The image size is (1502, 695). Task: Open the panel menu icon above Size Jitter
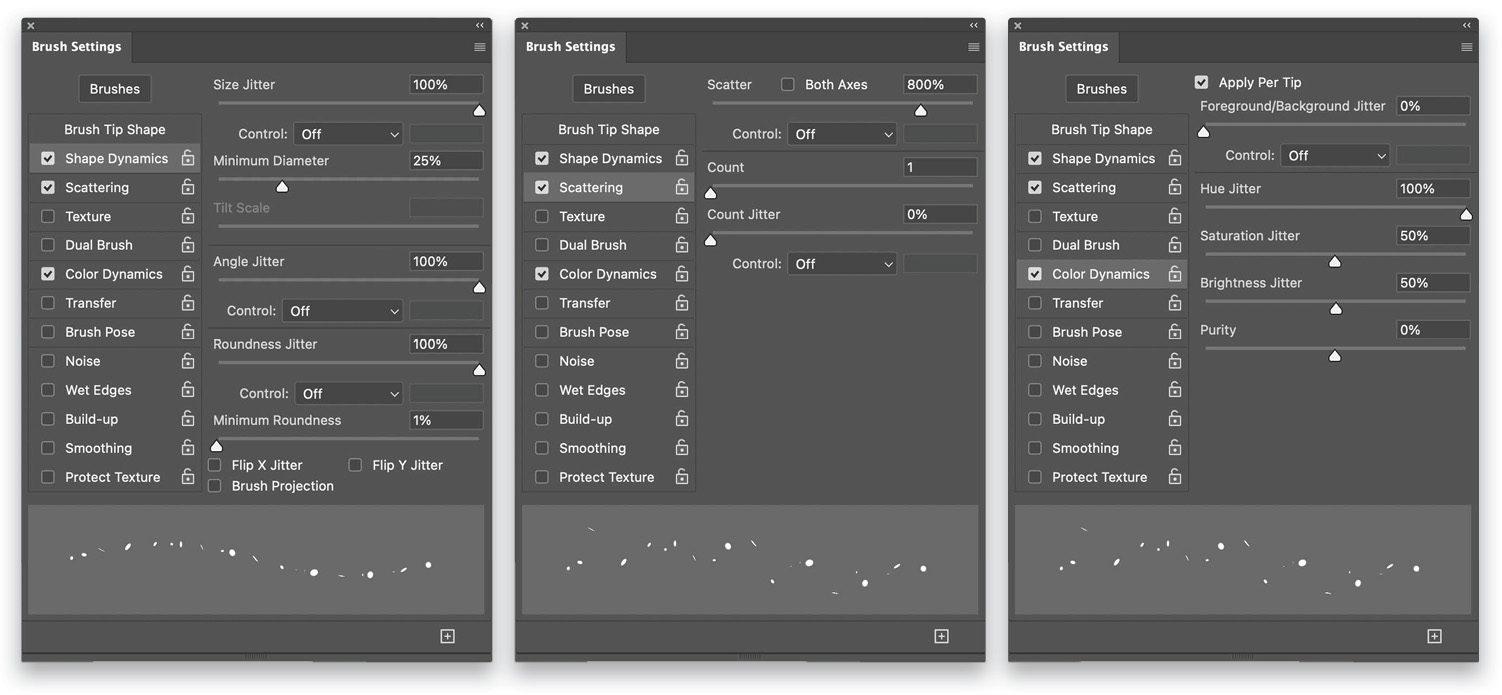480,47
